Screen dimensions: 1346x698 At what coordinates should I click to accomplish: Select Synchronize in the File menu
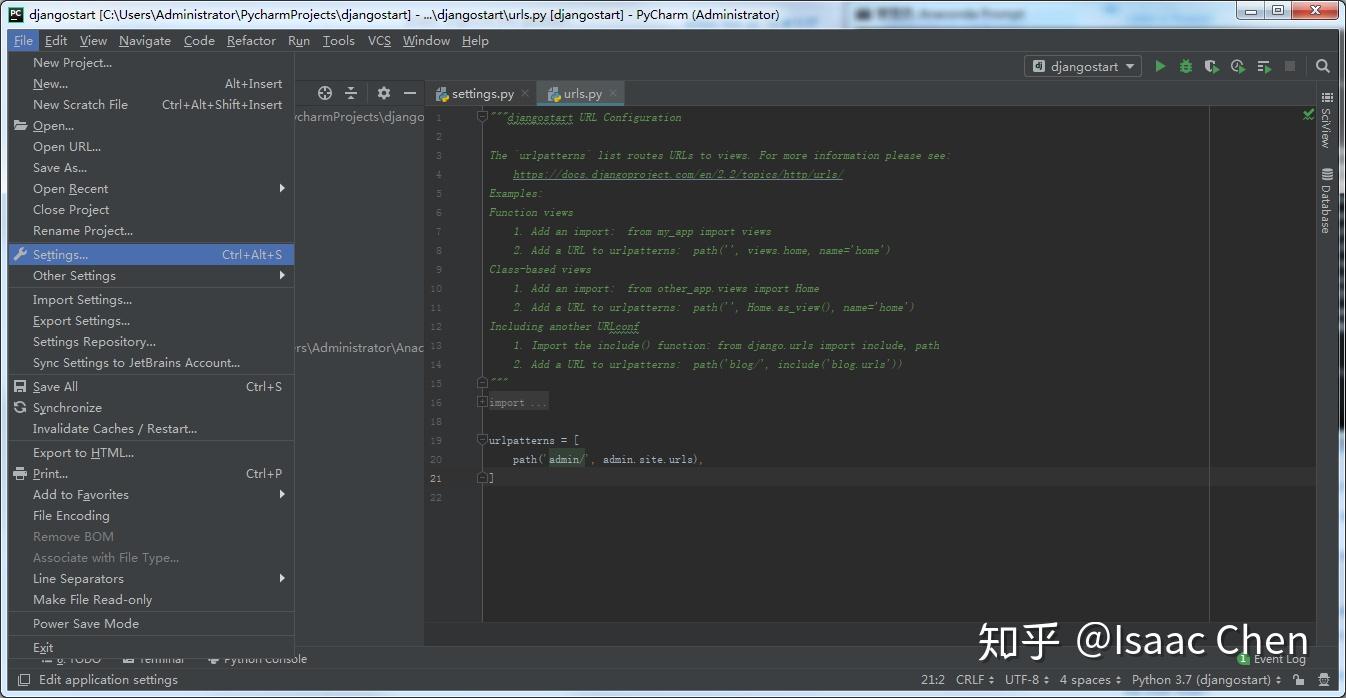pyautogui.click(x=151, y=408)
